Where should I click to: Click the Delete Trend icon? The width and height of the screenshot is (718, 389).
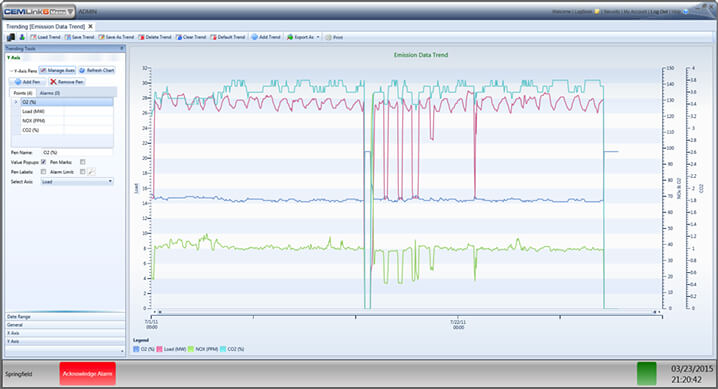141,37
